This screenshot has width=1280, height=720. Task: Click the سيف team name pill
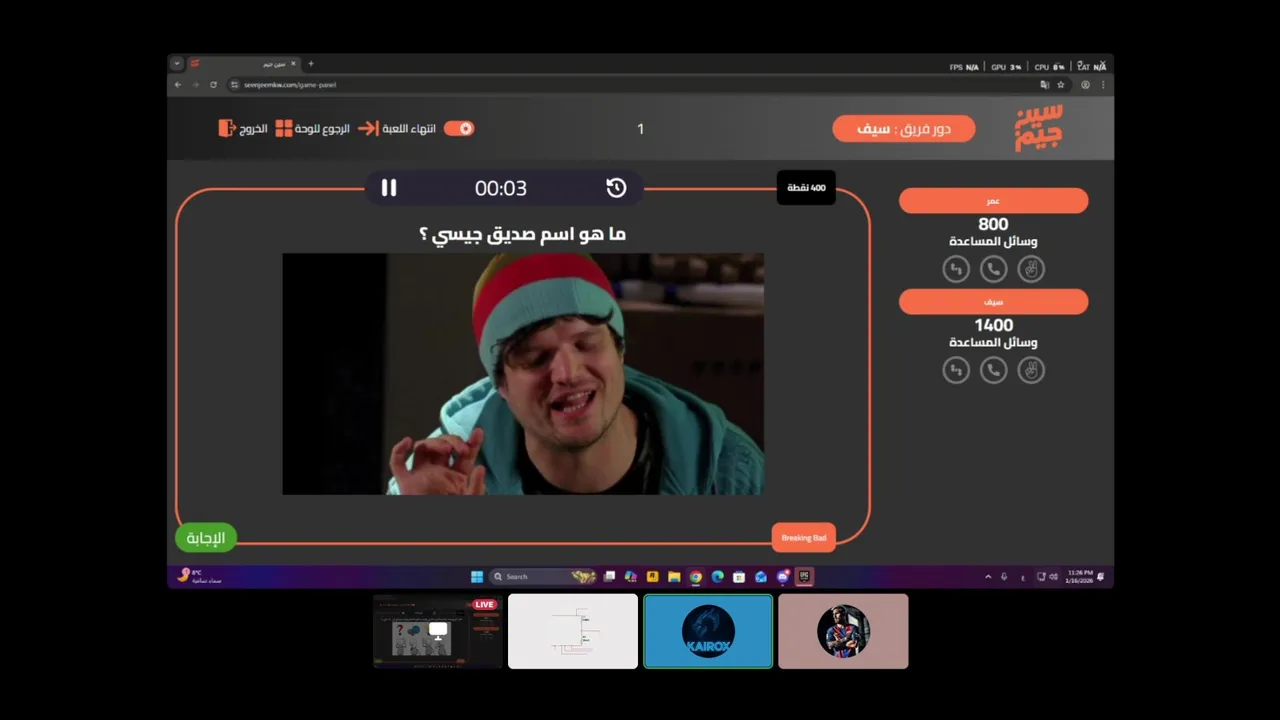point(993,302)
